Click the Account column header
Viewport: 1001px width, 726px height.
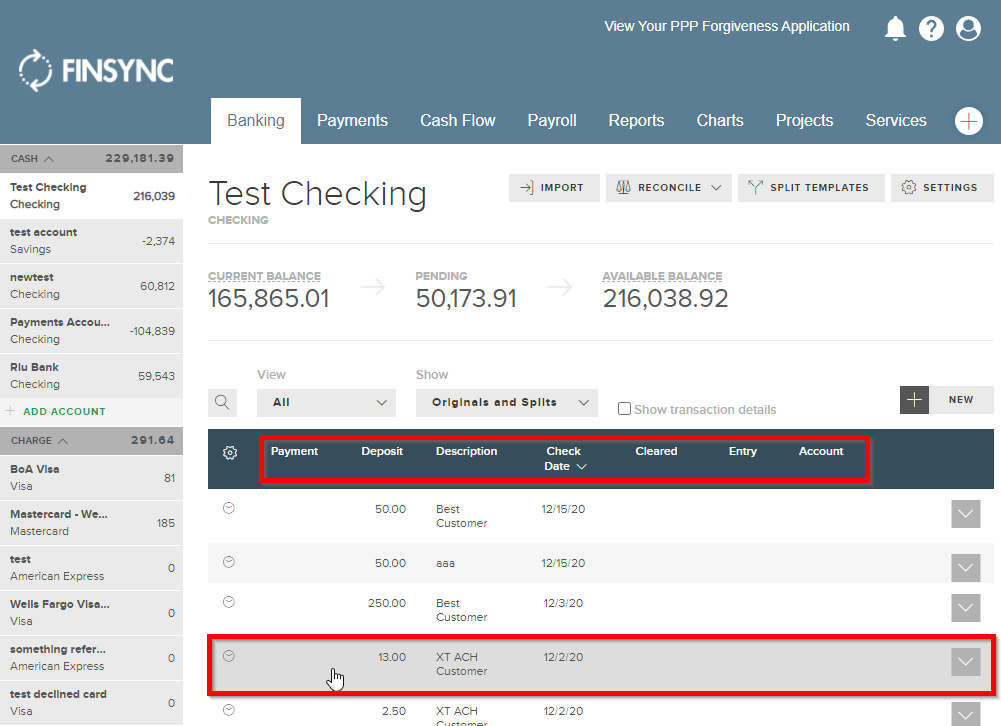tap(821, 451)
